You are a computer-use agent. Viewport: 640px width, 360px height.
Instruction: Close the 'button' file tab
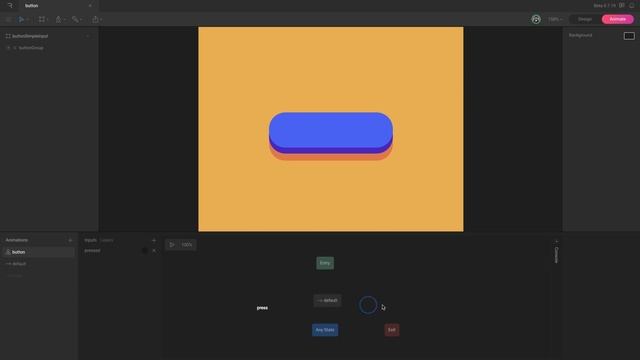(90, 6)
